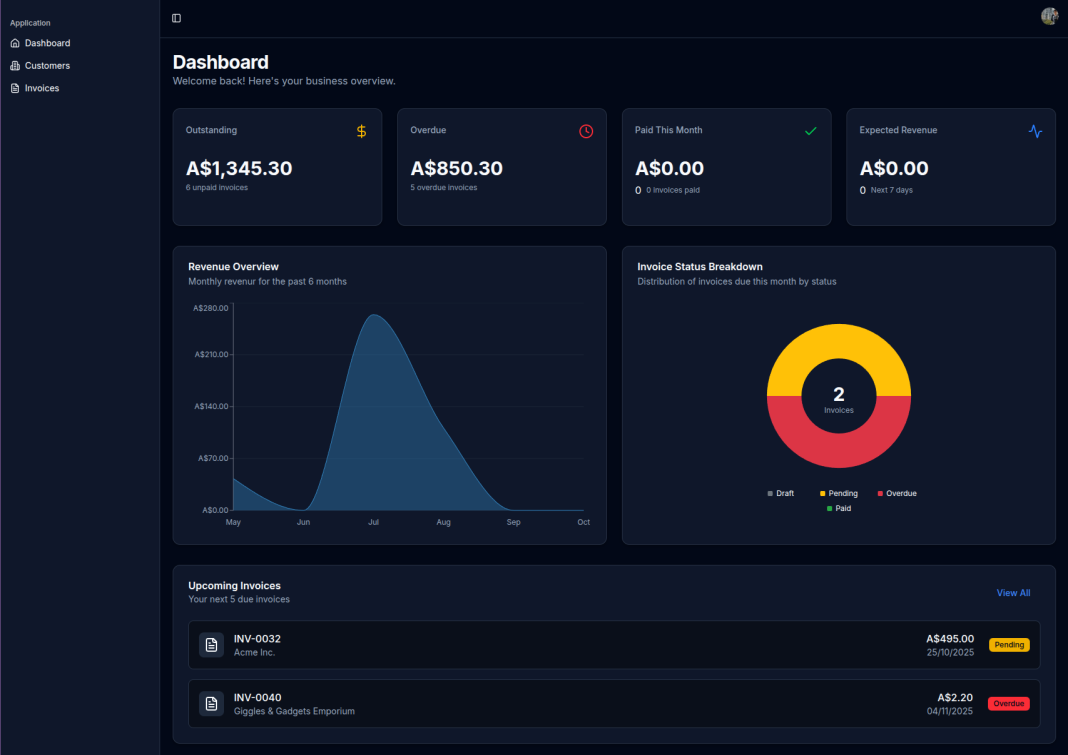Open the user avatar profile menu
Viewport: 1068px width, 755px height.
pyautogui.click(x=1049, y=17)
